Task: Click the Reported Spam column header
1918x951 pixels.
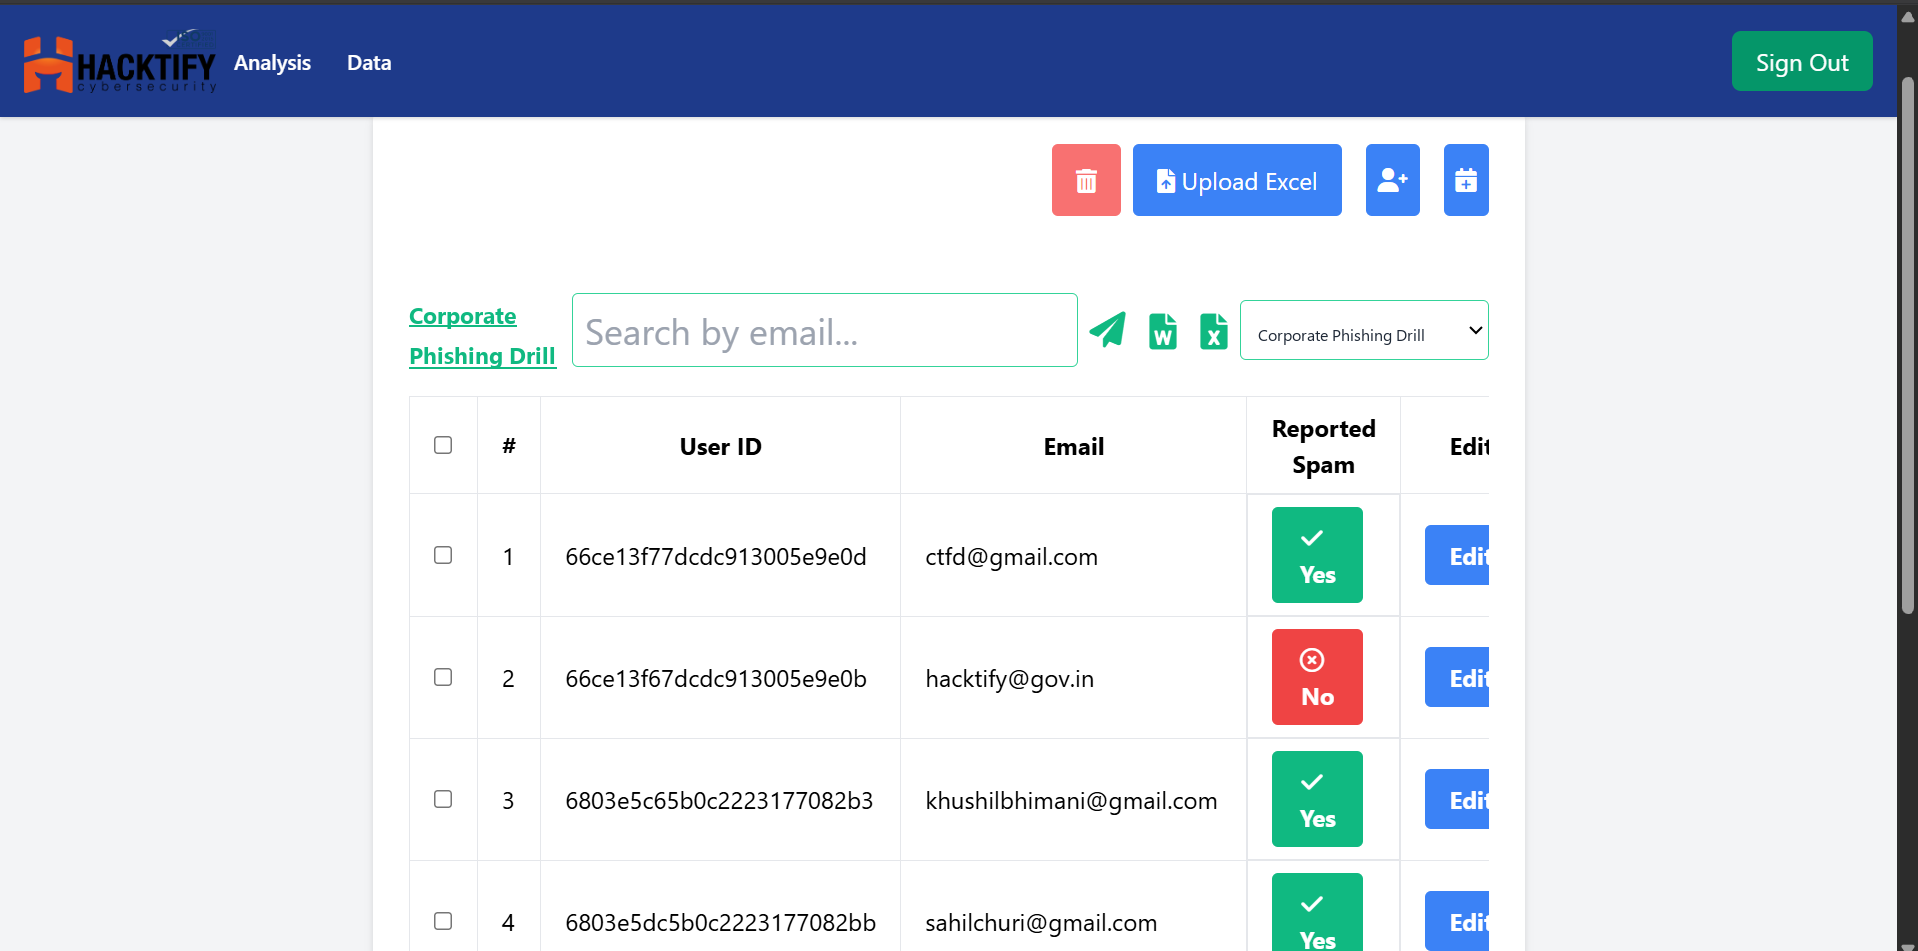Action: point(1323,446)
